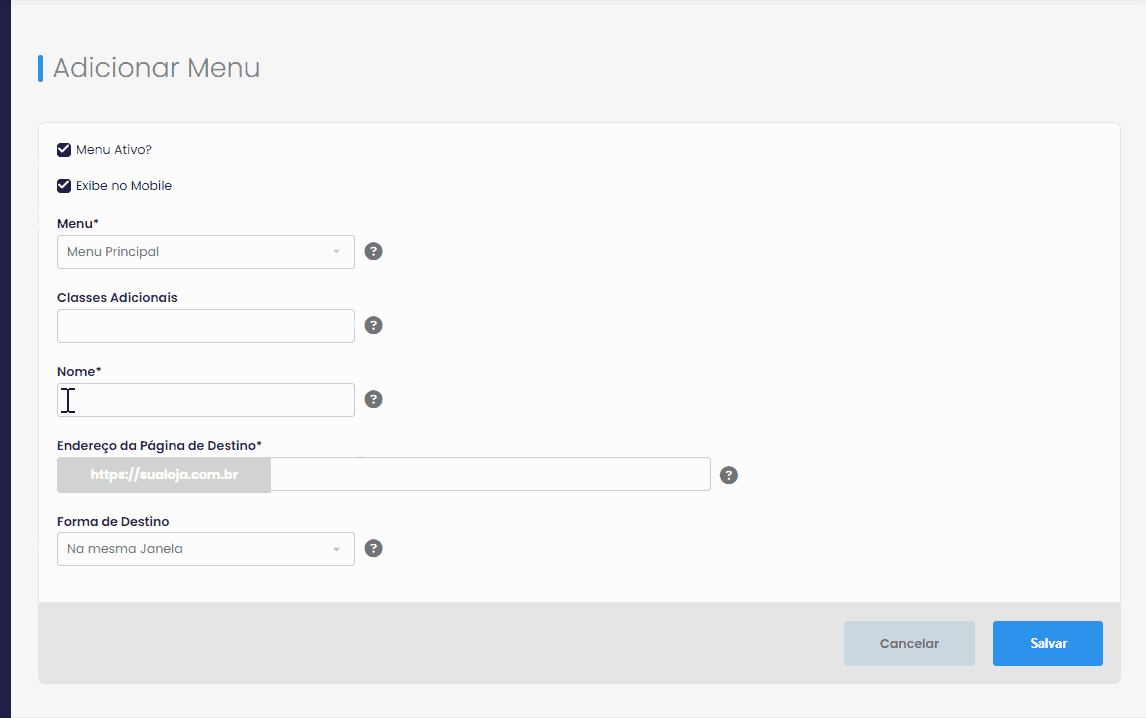Screen dimensions: 1146x718
Task: Open the Menu Principal dropdown
Action: (206, 252)
